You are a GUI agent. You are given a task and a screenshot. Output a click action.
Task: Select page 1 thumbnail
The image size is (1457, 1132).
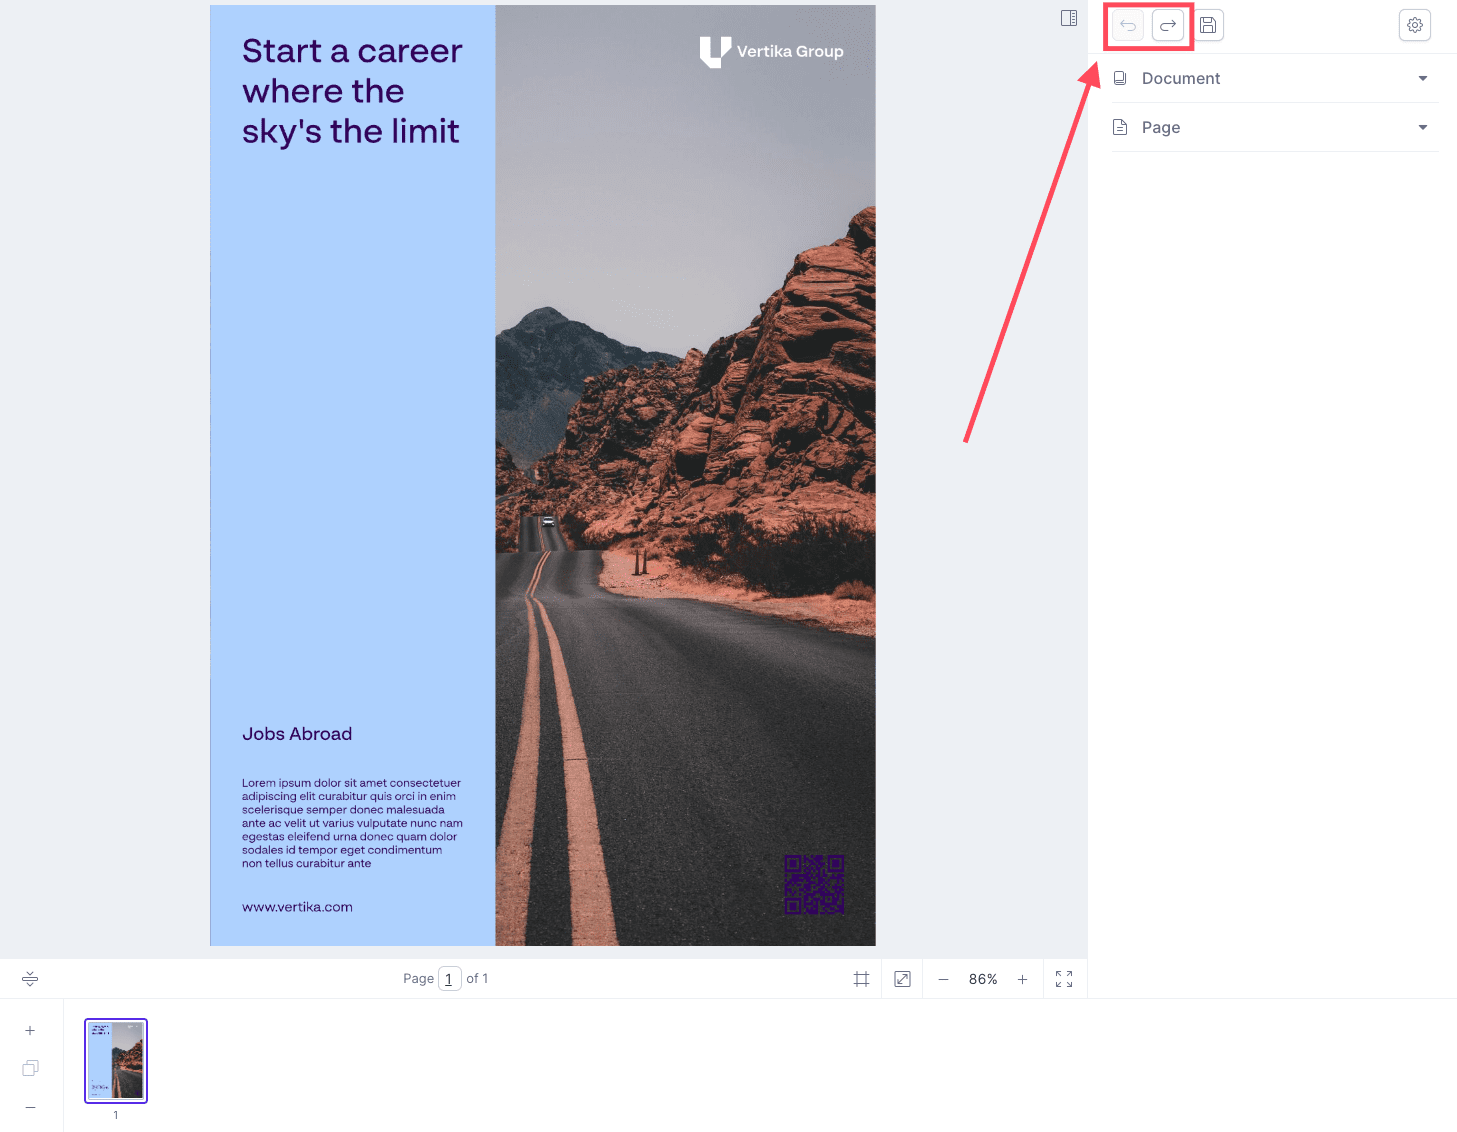pyautogui.click(x=116, y=1061)
